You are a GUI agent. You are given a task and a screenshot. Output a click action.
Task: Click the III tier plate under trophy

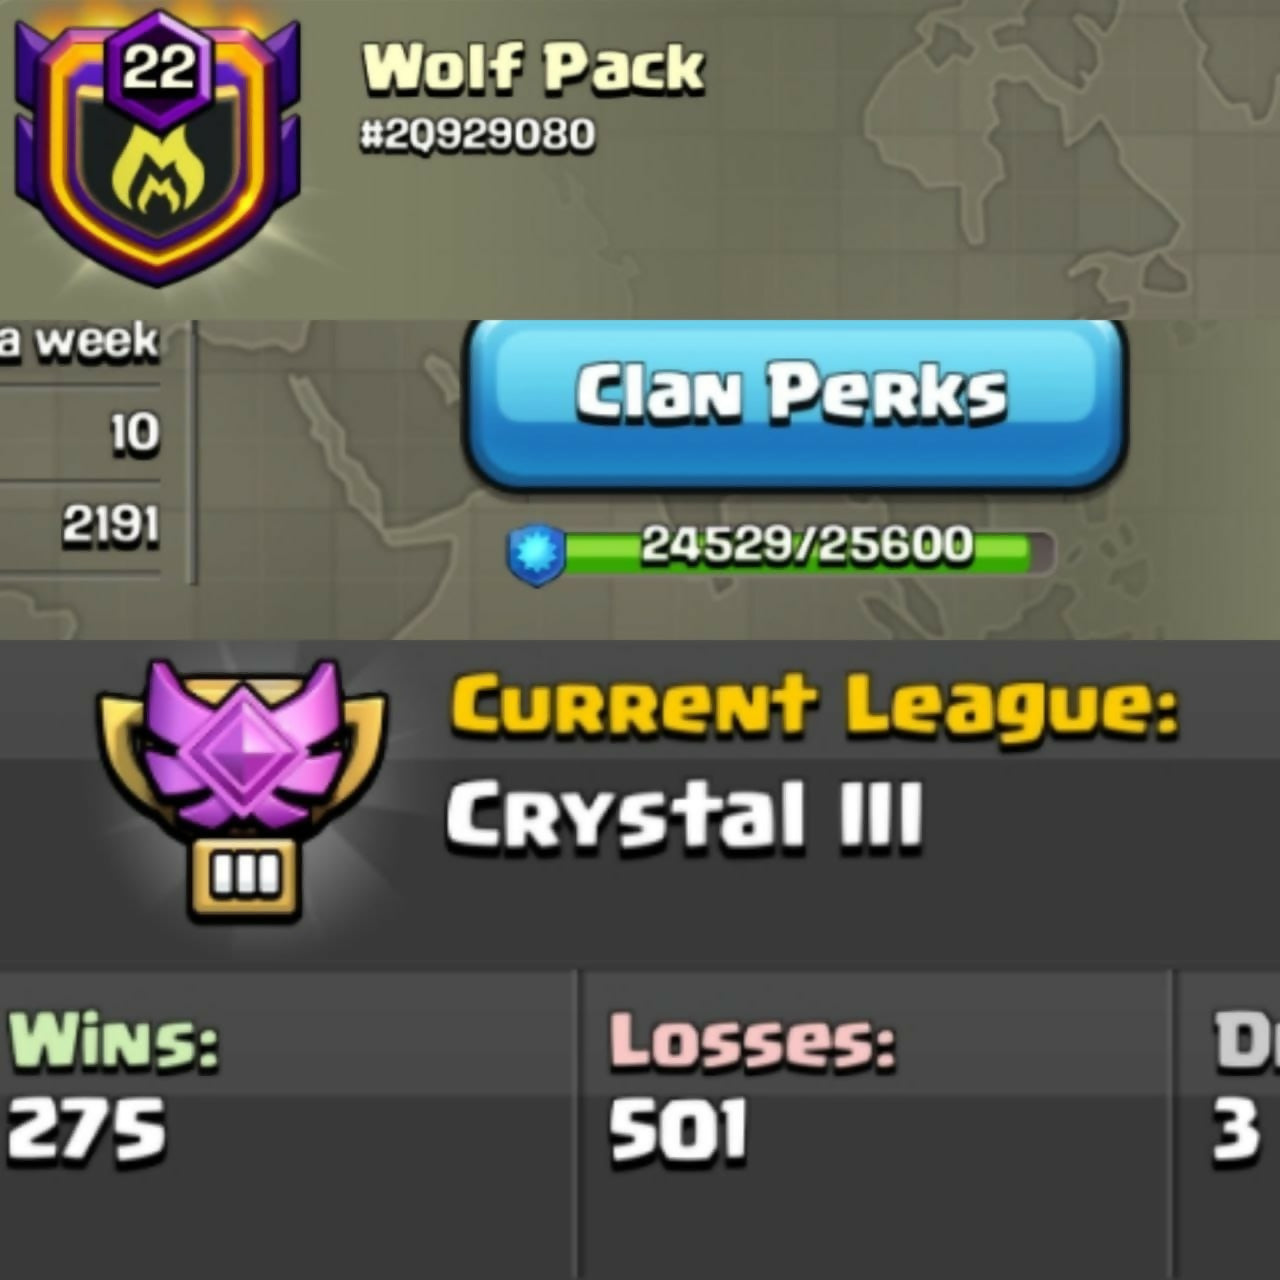click(245, 878)
